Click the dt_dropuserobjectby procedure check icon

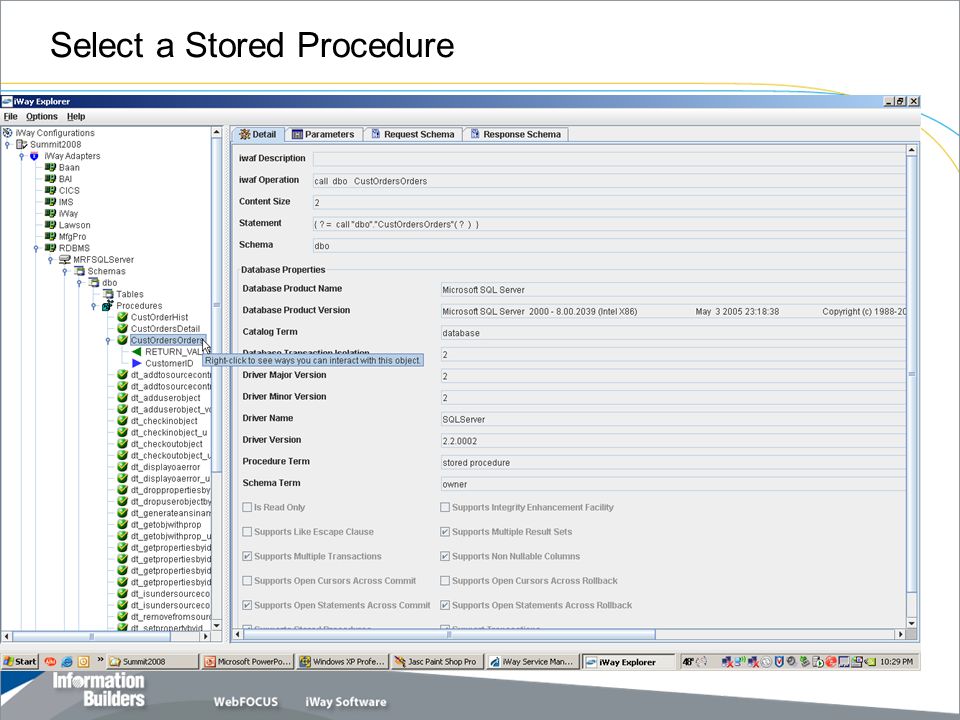click(x=122, y=501)
